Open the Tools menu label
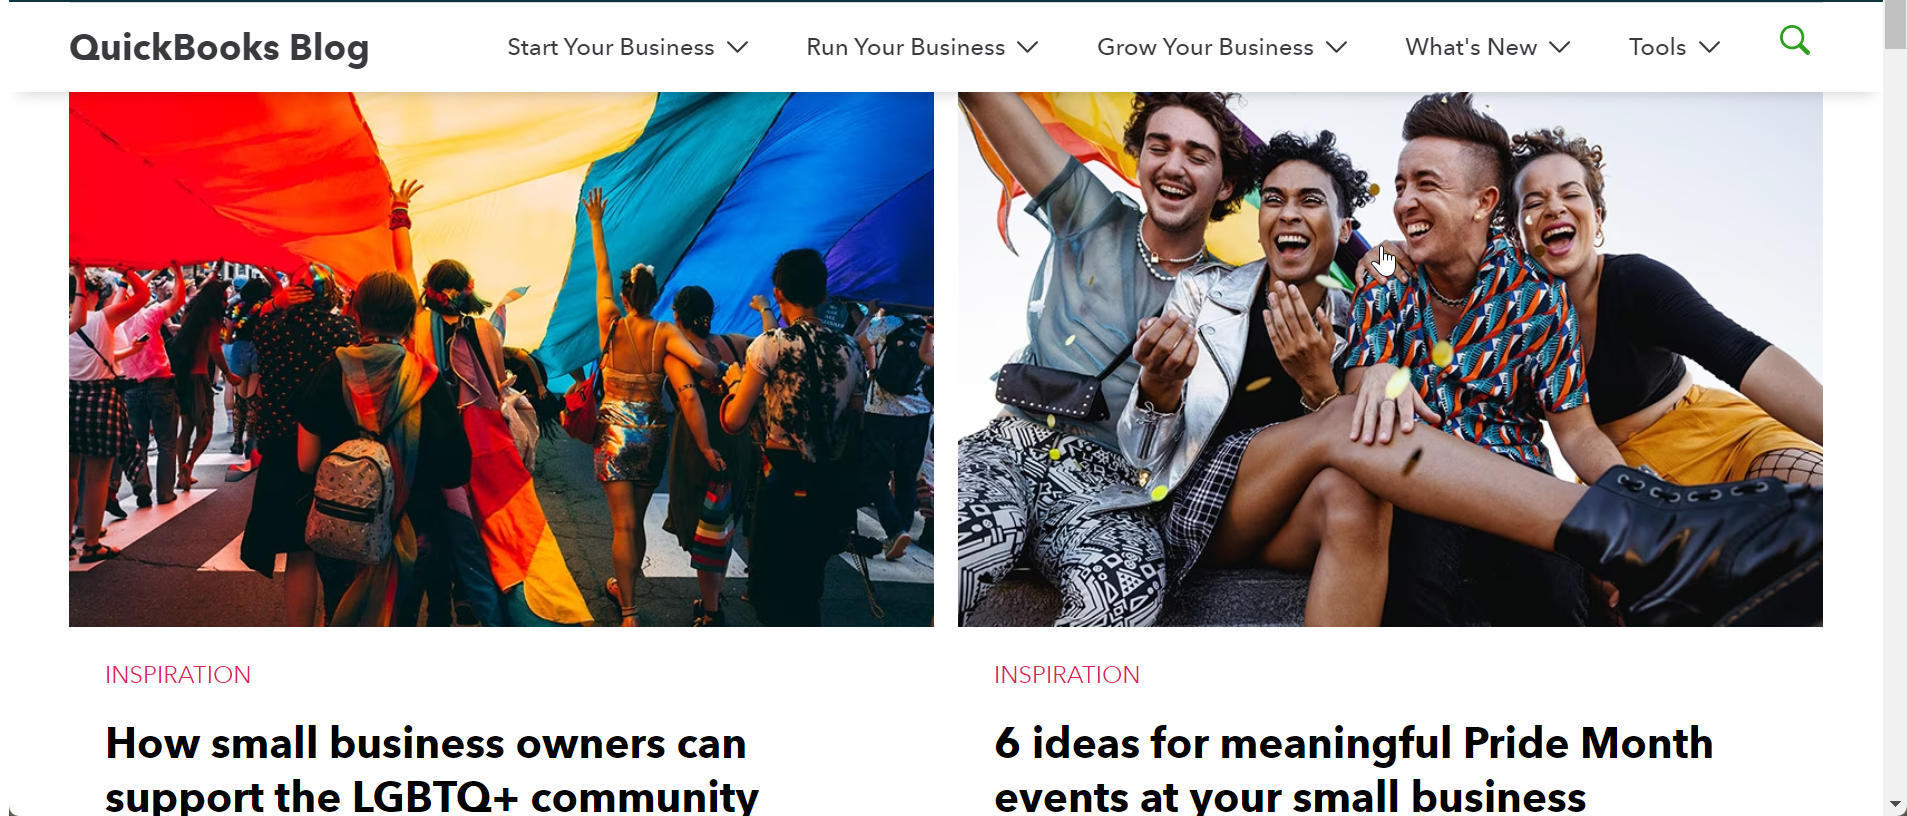 (x=1657, y=47)
